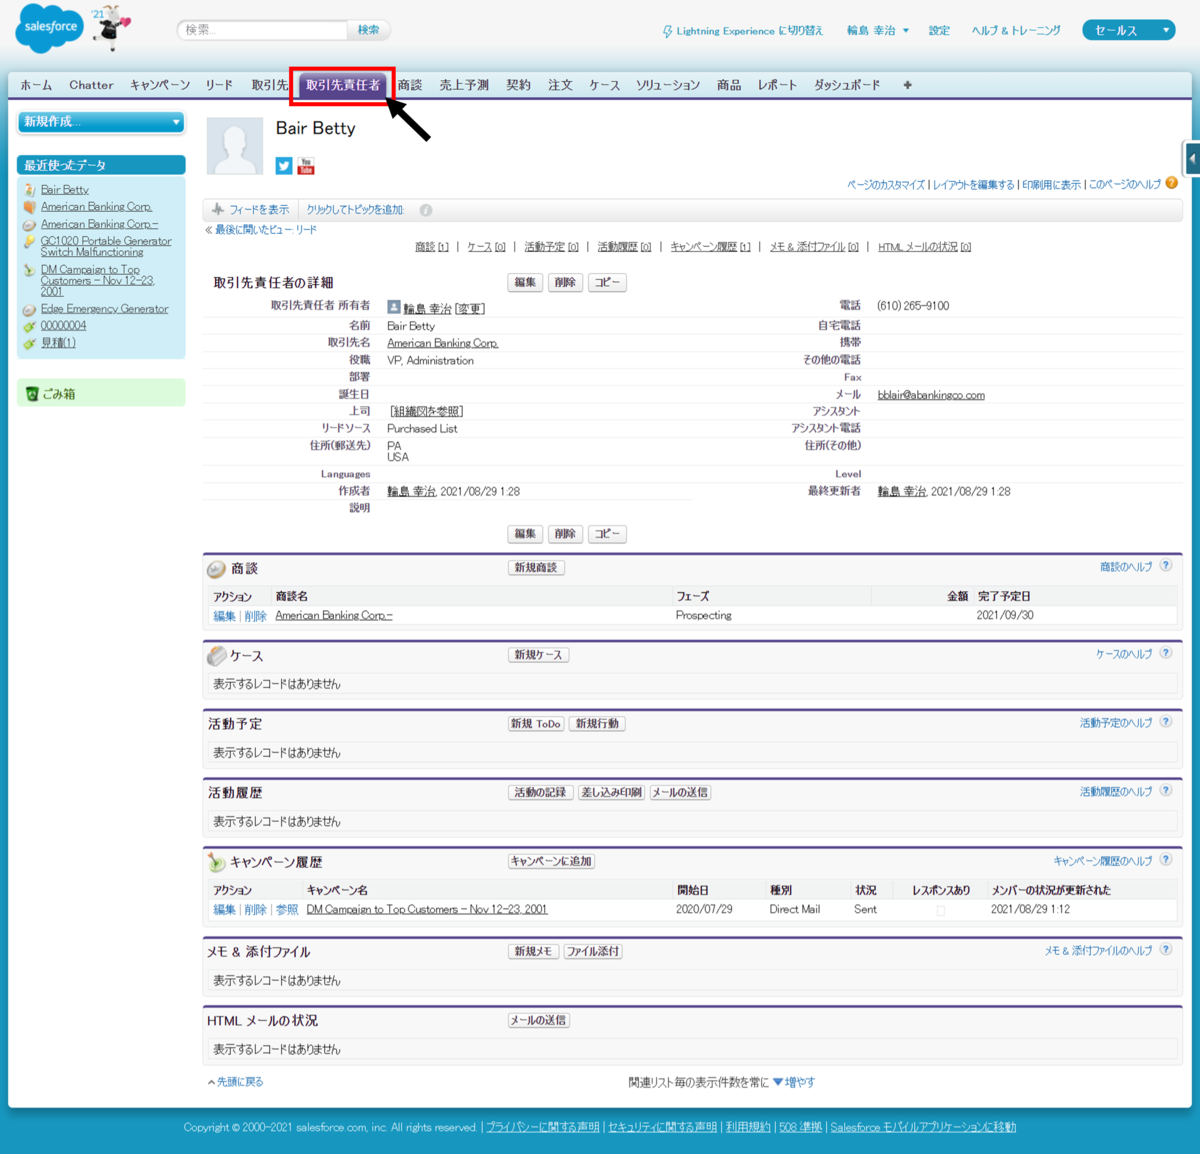Click the plus icon for all tabs

pyautogui.click(x=907, y=85)
